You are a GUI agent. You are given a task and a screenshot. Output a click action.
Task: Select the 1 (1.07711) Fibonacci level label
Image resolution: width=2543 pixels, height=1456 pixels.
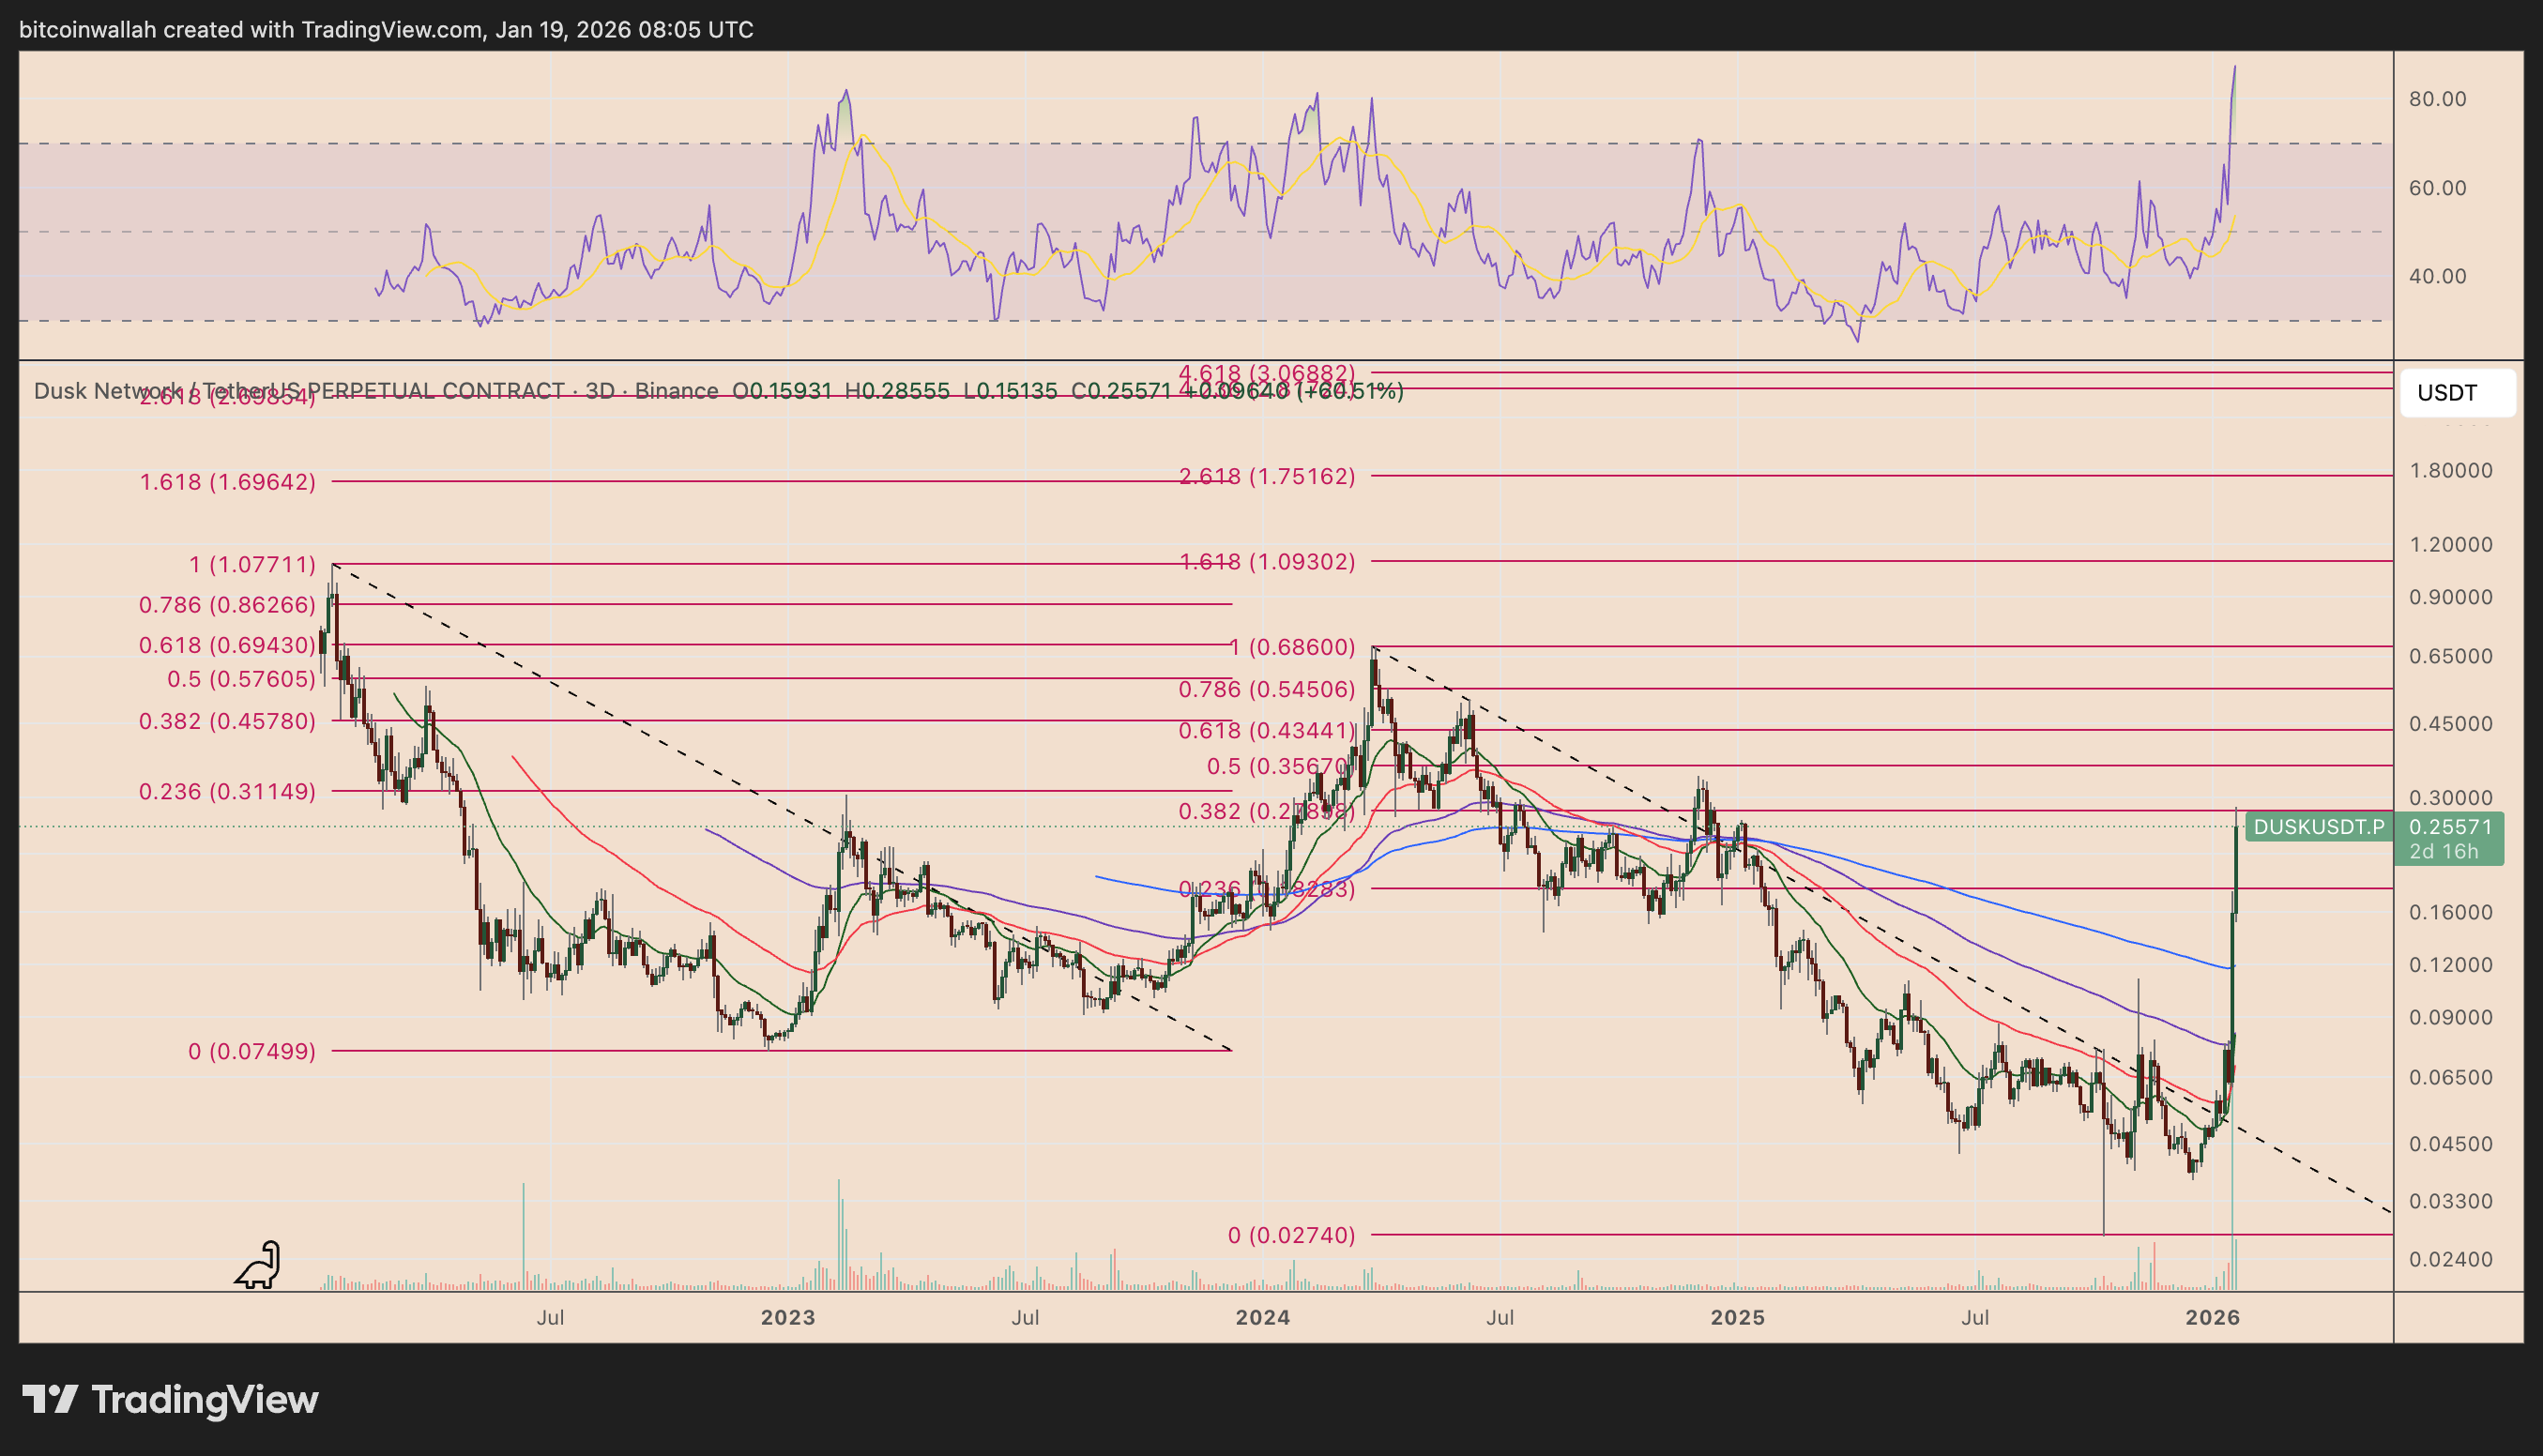252,565
